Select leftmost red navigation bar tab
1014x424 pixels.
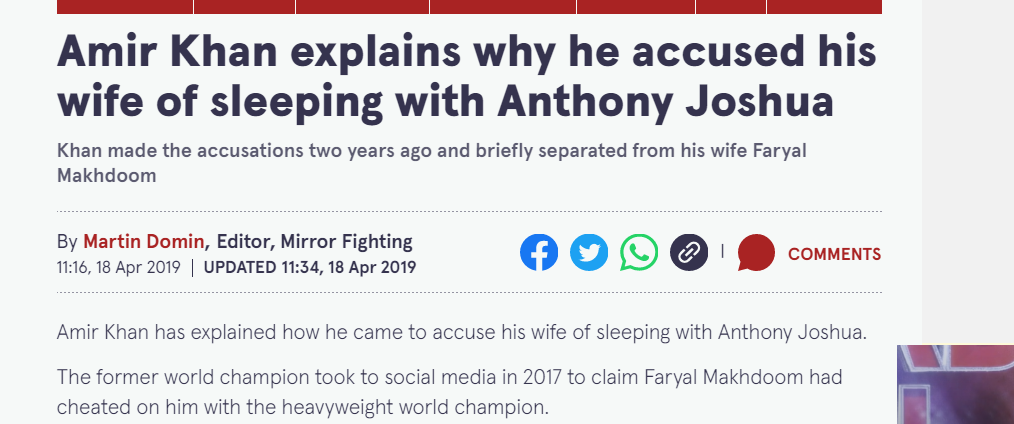(125, 6)
